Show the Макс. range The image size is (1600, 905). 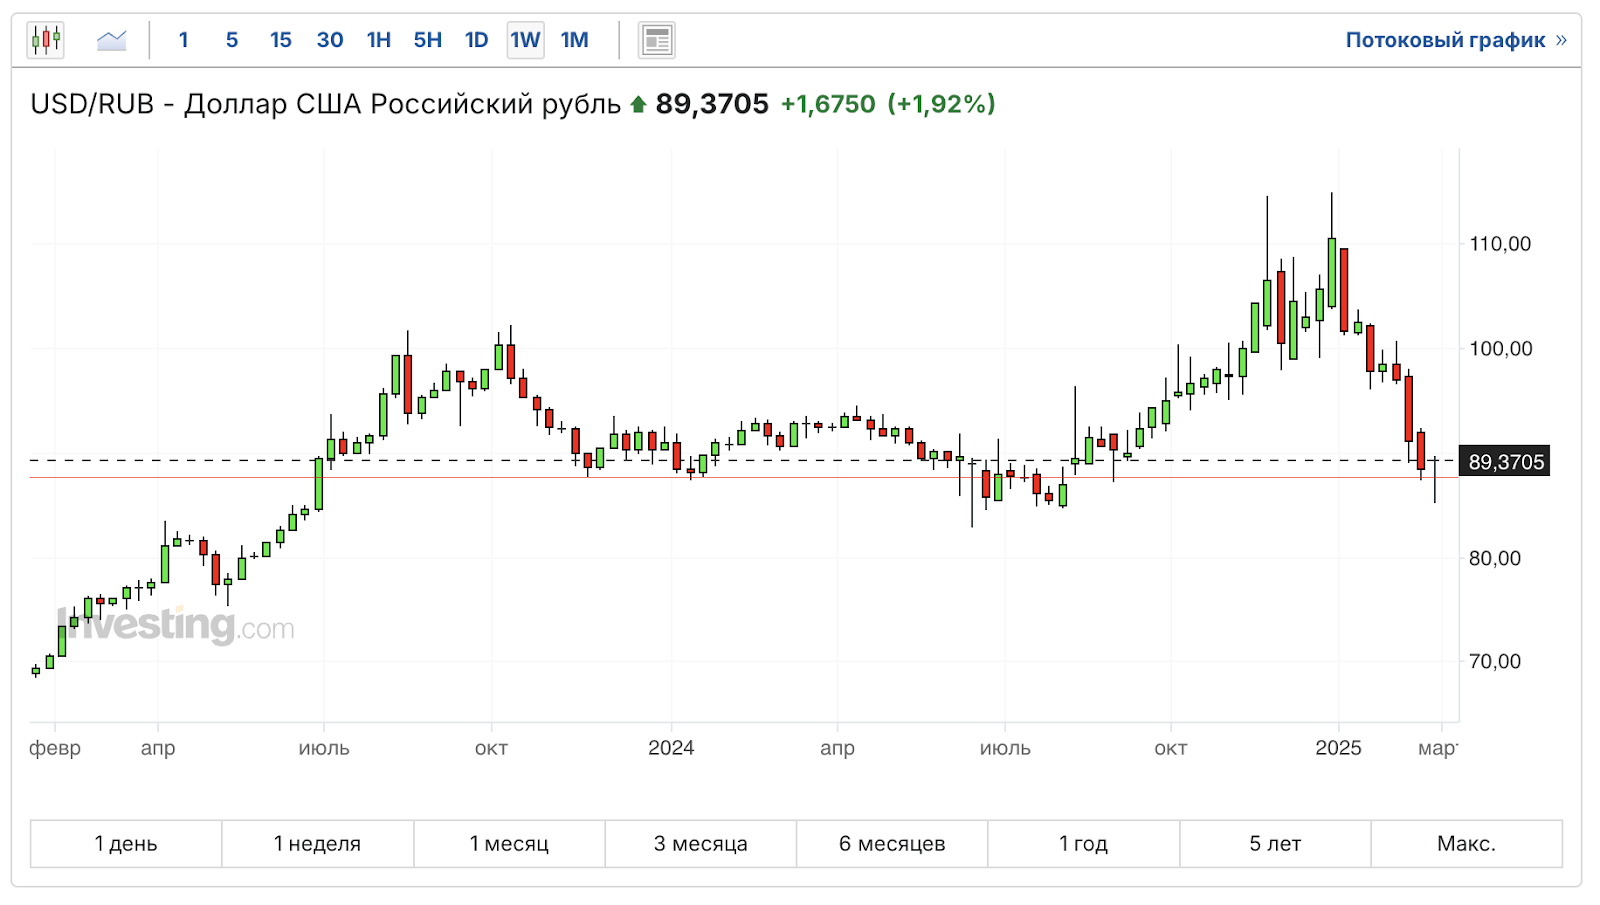pyautogui.click(x=1467, y=844)
